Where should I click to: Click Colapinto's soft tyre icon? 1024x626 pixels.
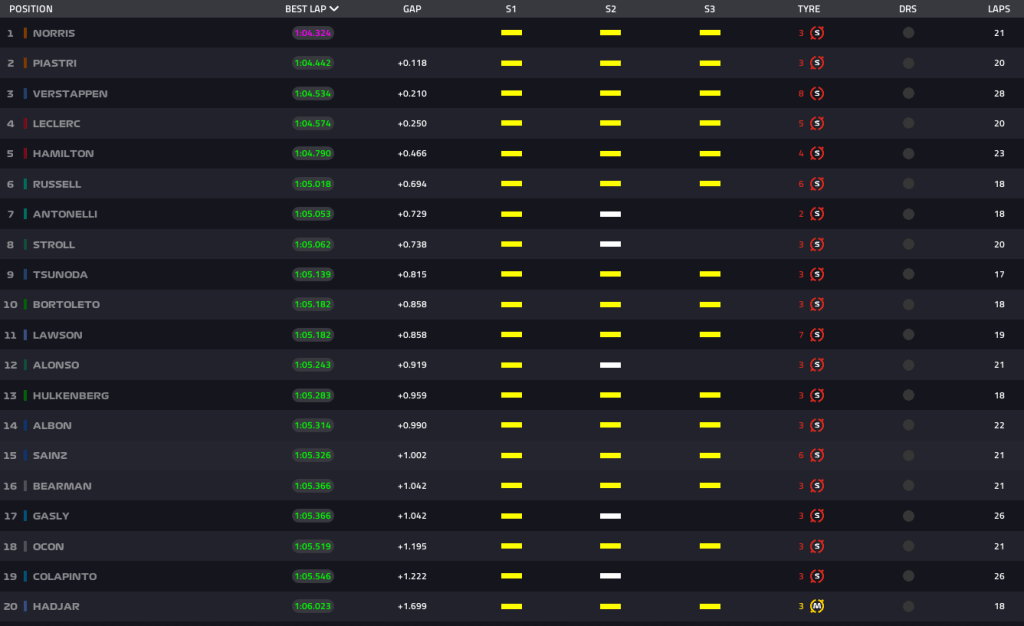coord(817,576)
